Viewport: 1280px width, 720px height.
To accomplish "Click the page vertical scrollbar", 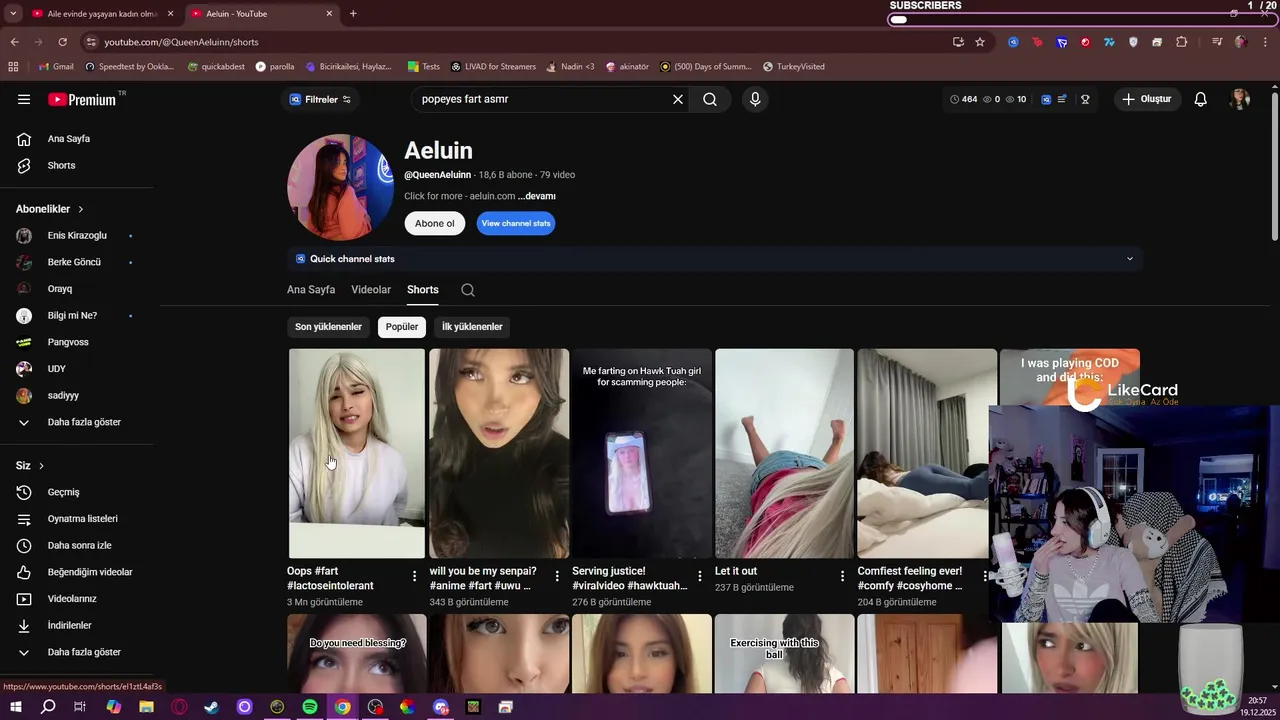I will (1274, 165).
